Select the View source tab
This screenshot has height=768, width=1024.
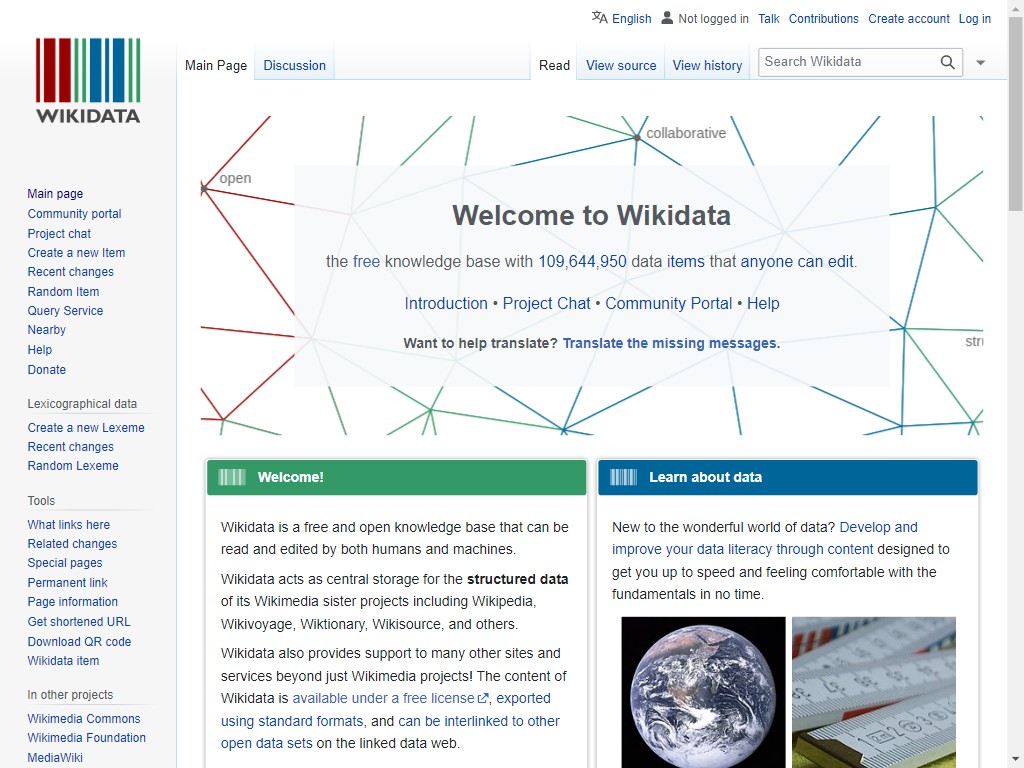point(621,65)
